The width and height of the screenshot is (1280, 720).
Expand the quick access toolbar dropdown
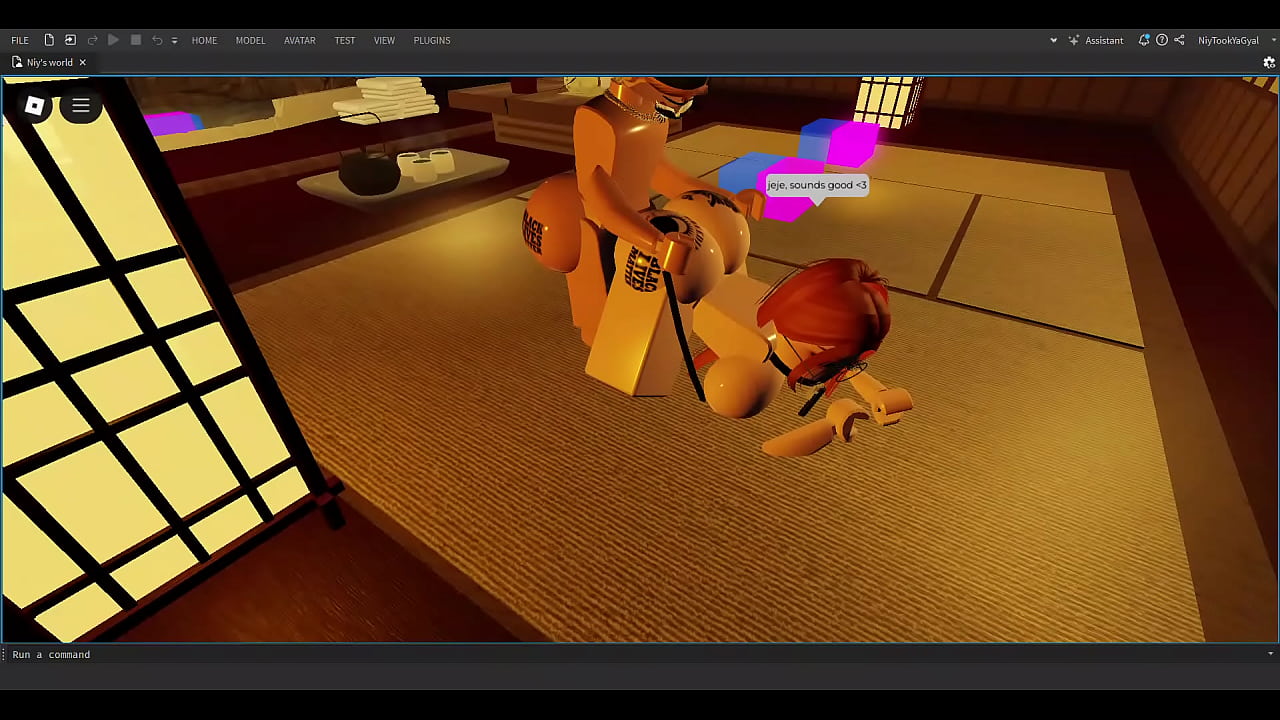coord(174,41)
